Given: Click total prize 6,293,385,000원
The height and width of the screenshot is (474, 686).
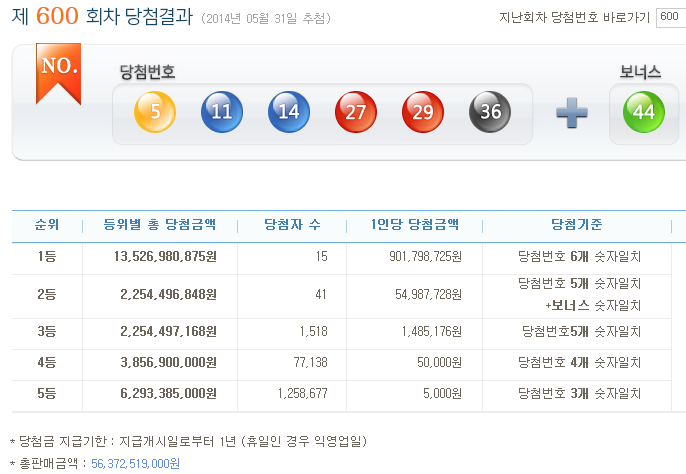Looking at the screenshot, I should 168,393.
